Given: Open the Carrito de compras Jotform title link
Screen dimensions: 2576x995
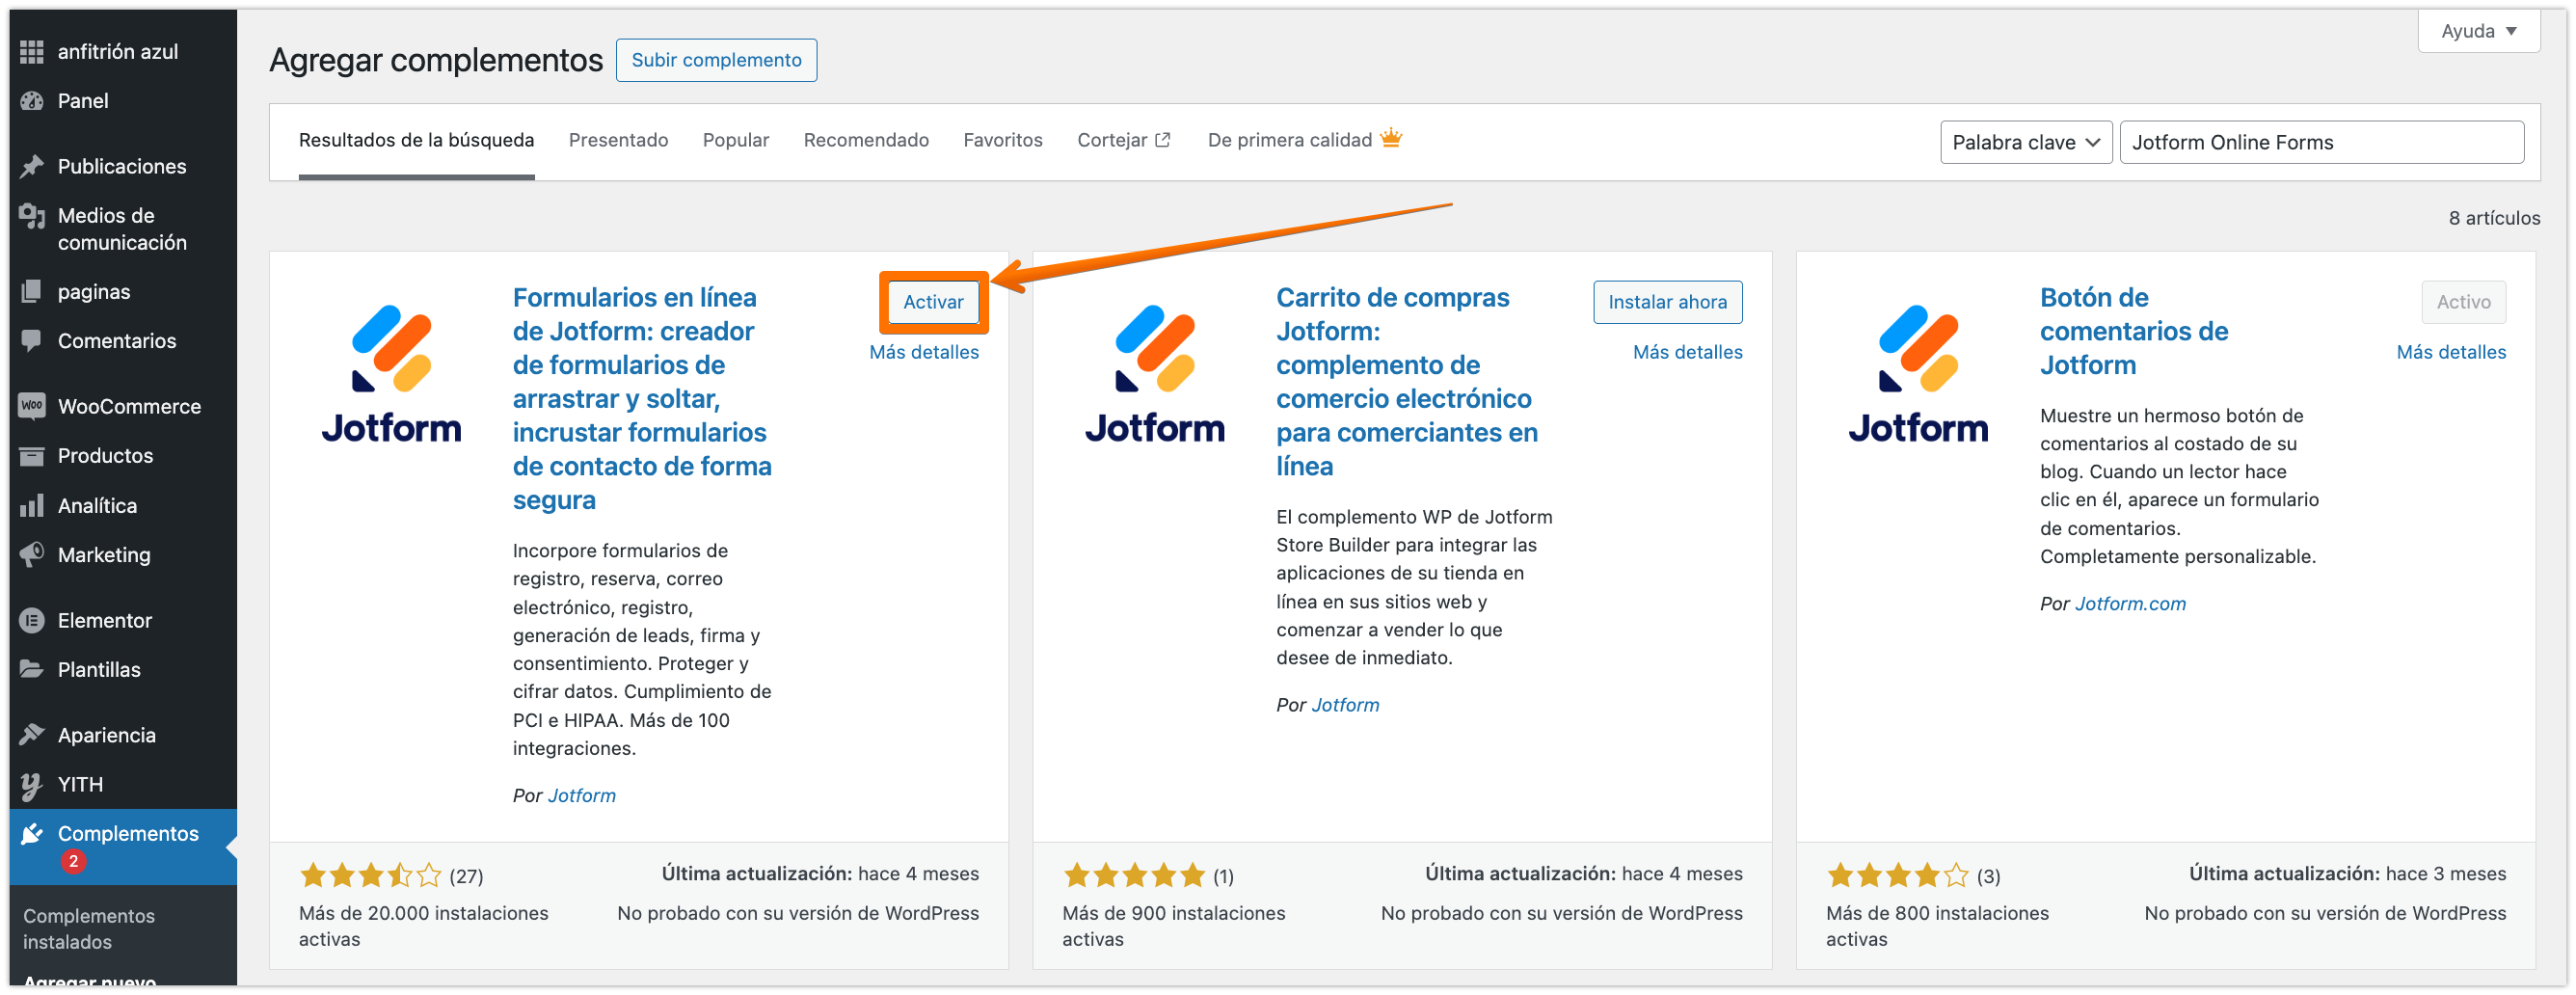Looking at the screenshot, I should pyautogui.click(x=1407, y=382).
